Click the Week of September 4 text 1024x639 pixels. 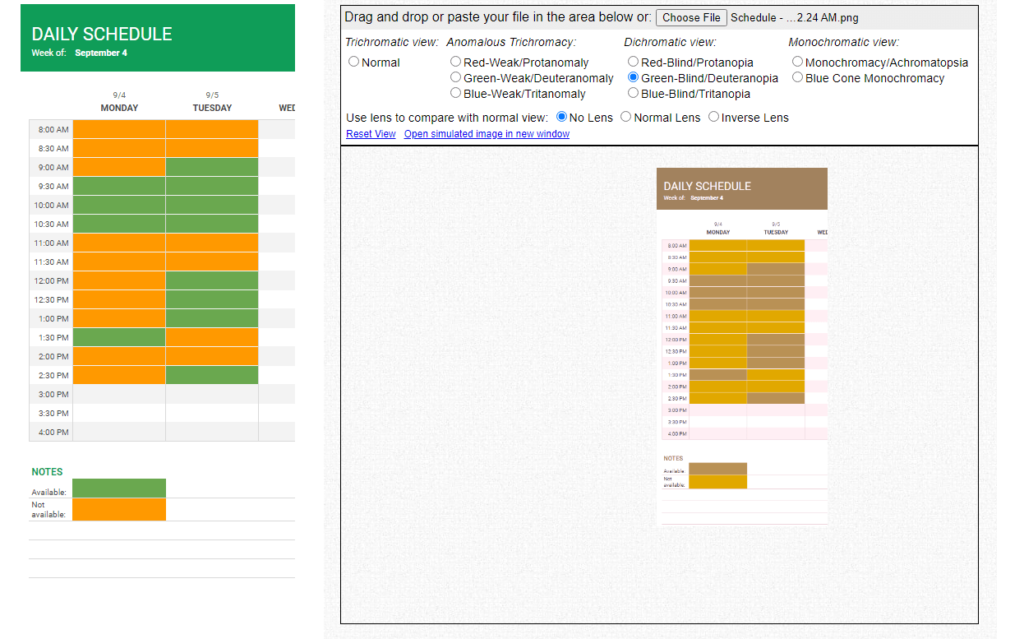point(80,53)
